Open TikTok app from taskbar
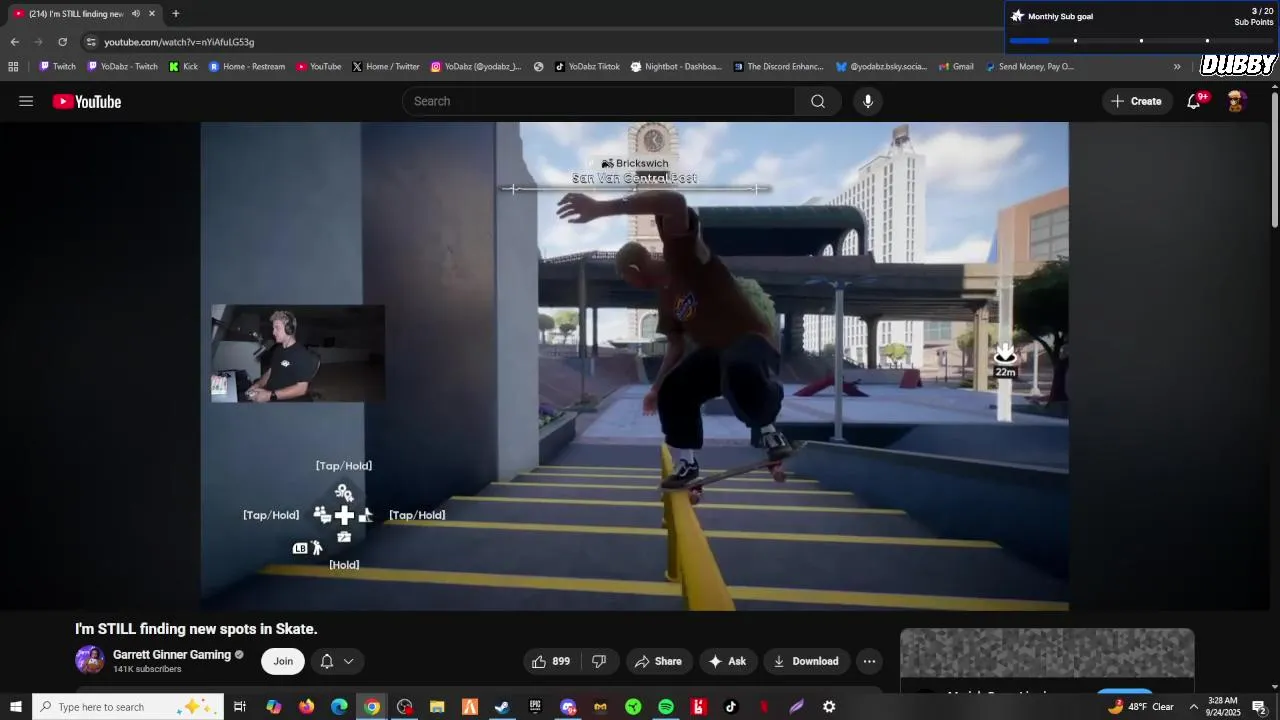The height and width of the screenshot is (720, 1280). pyautogui.click(x=731, y=707)
